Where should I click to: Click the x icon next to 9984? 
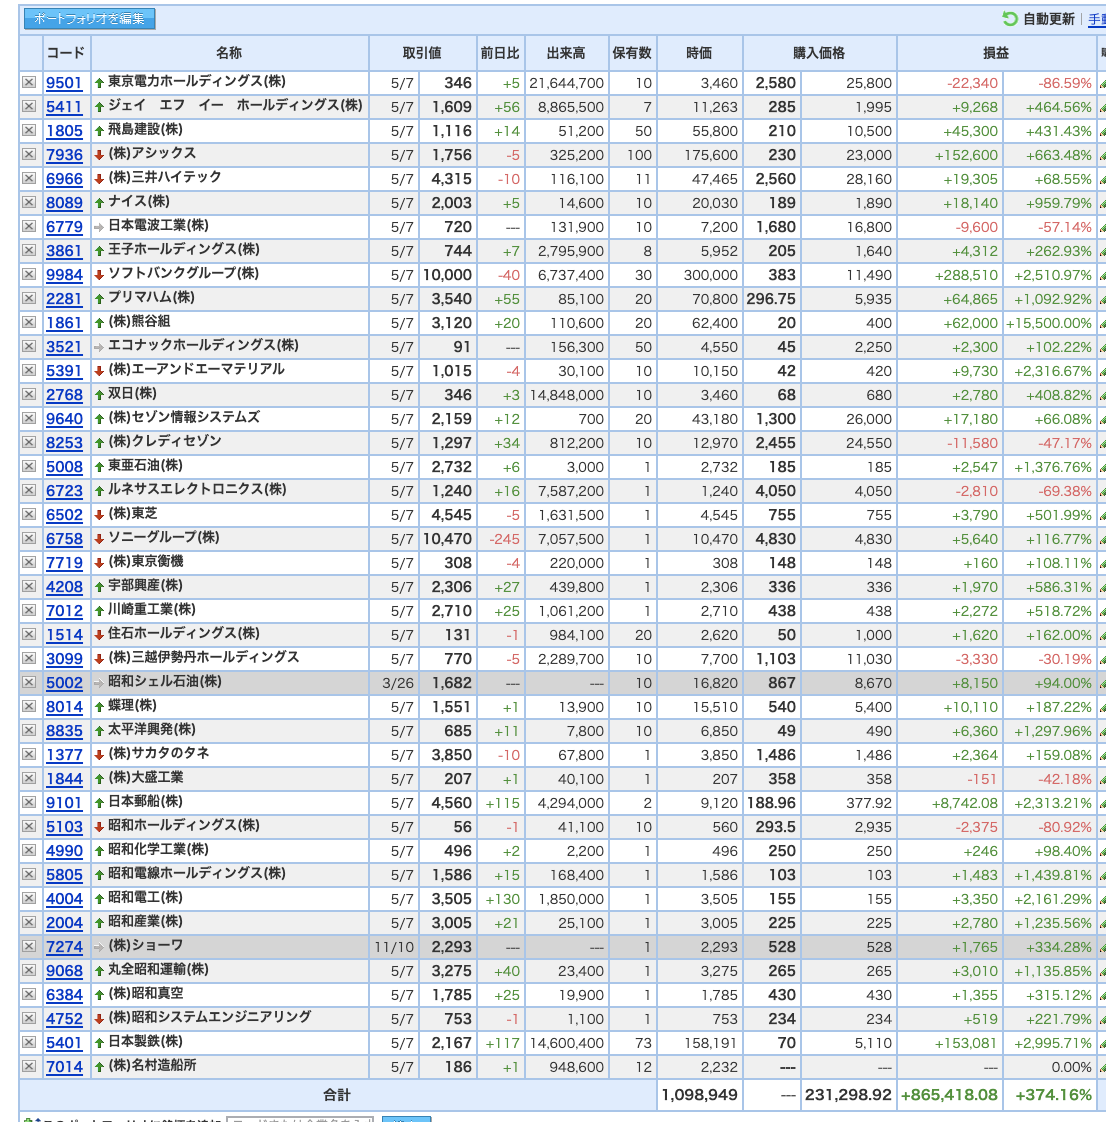29,274
